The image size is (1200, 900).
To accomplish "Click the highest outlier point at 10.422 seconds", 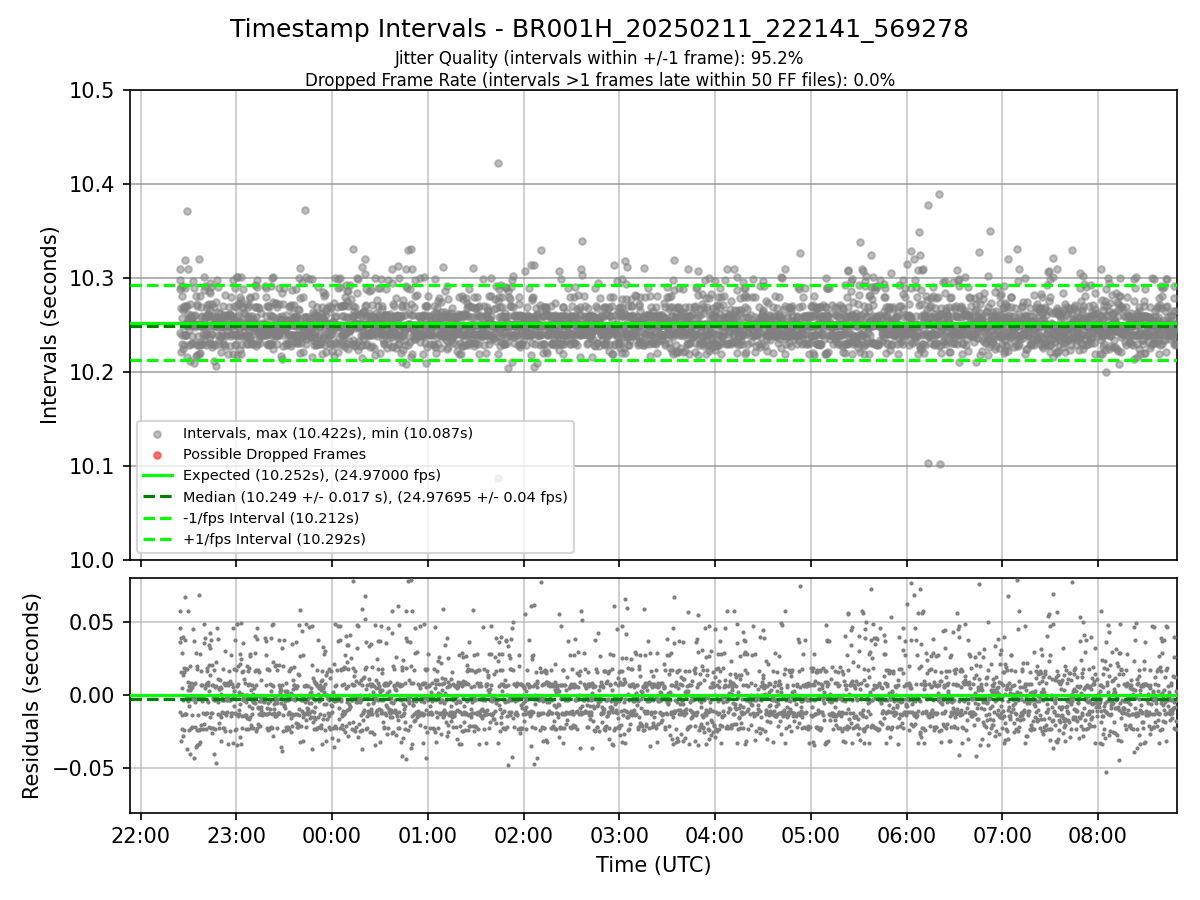I will (498, 163).
